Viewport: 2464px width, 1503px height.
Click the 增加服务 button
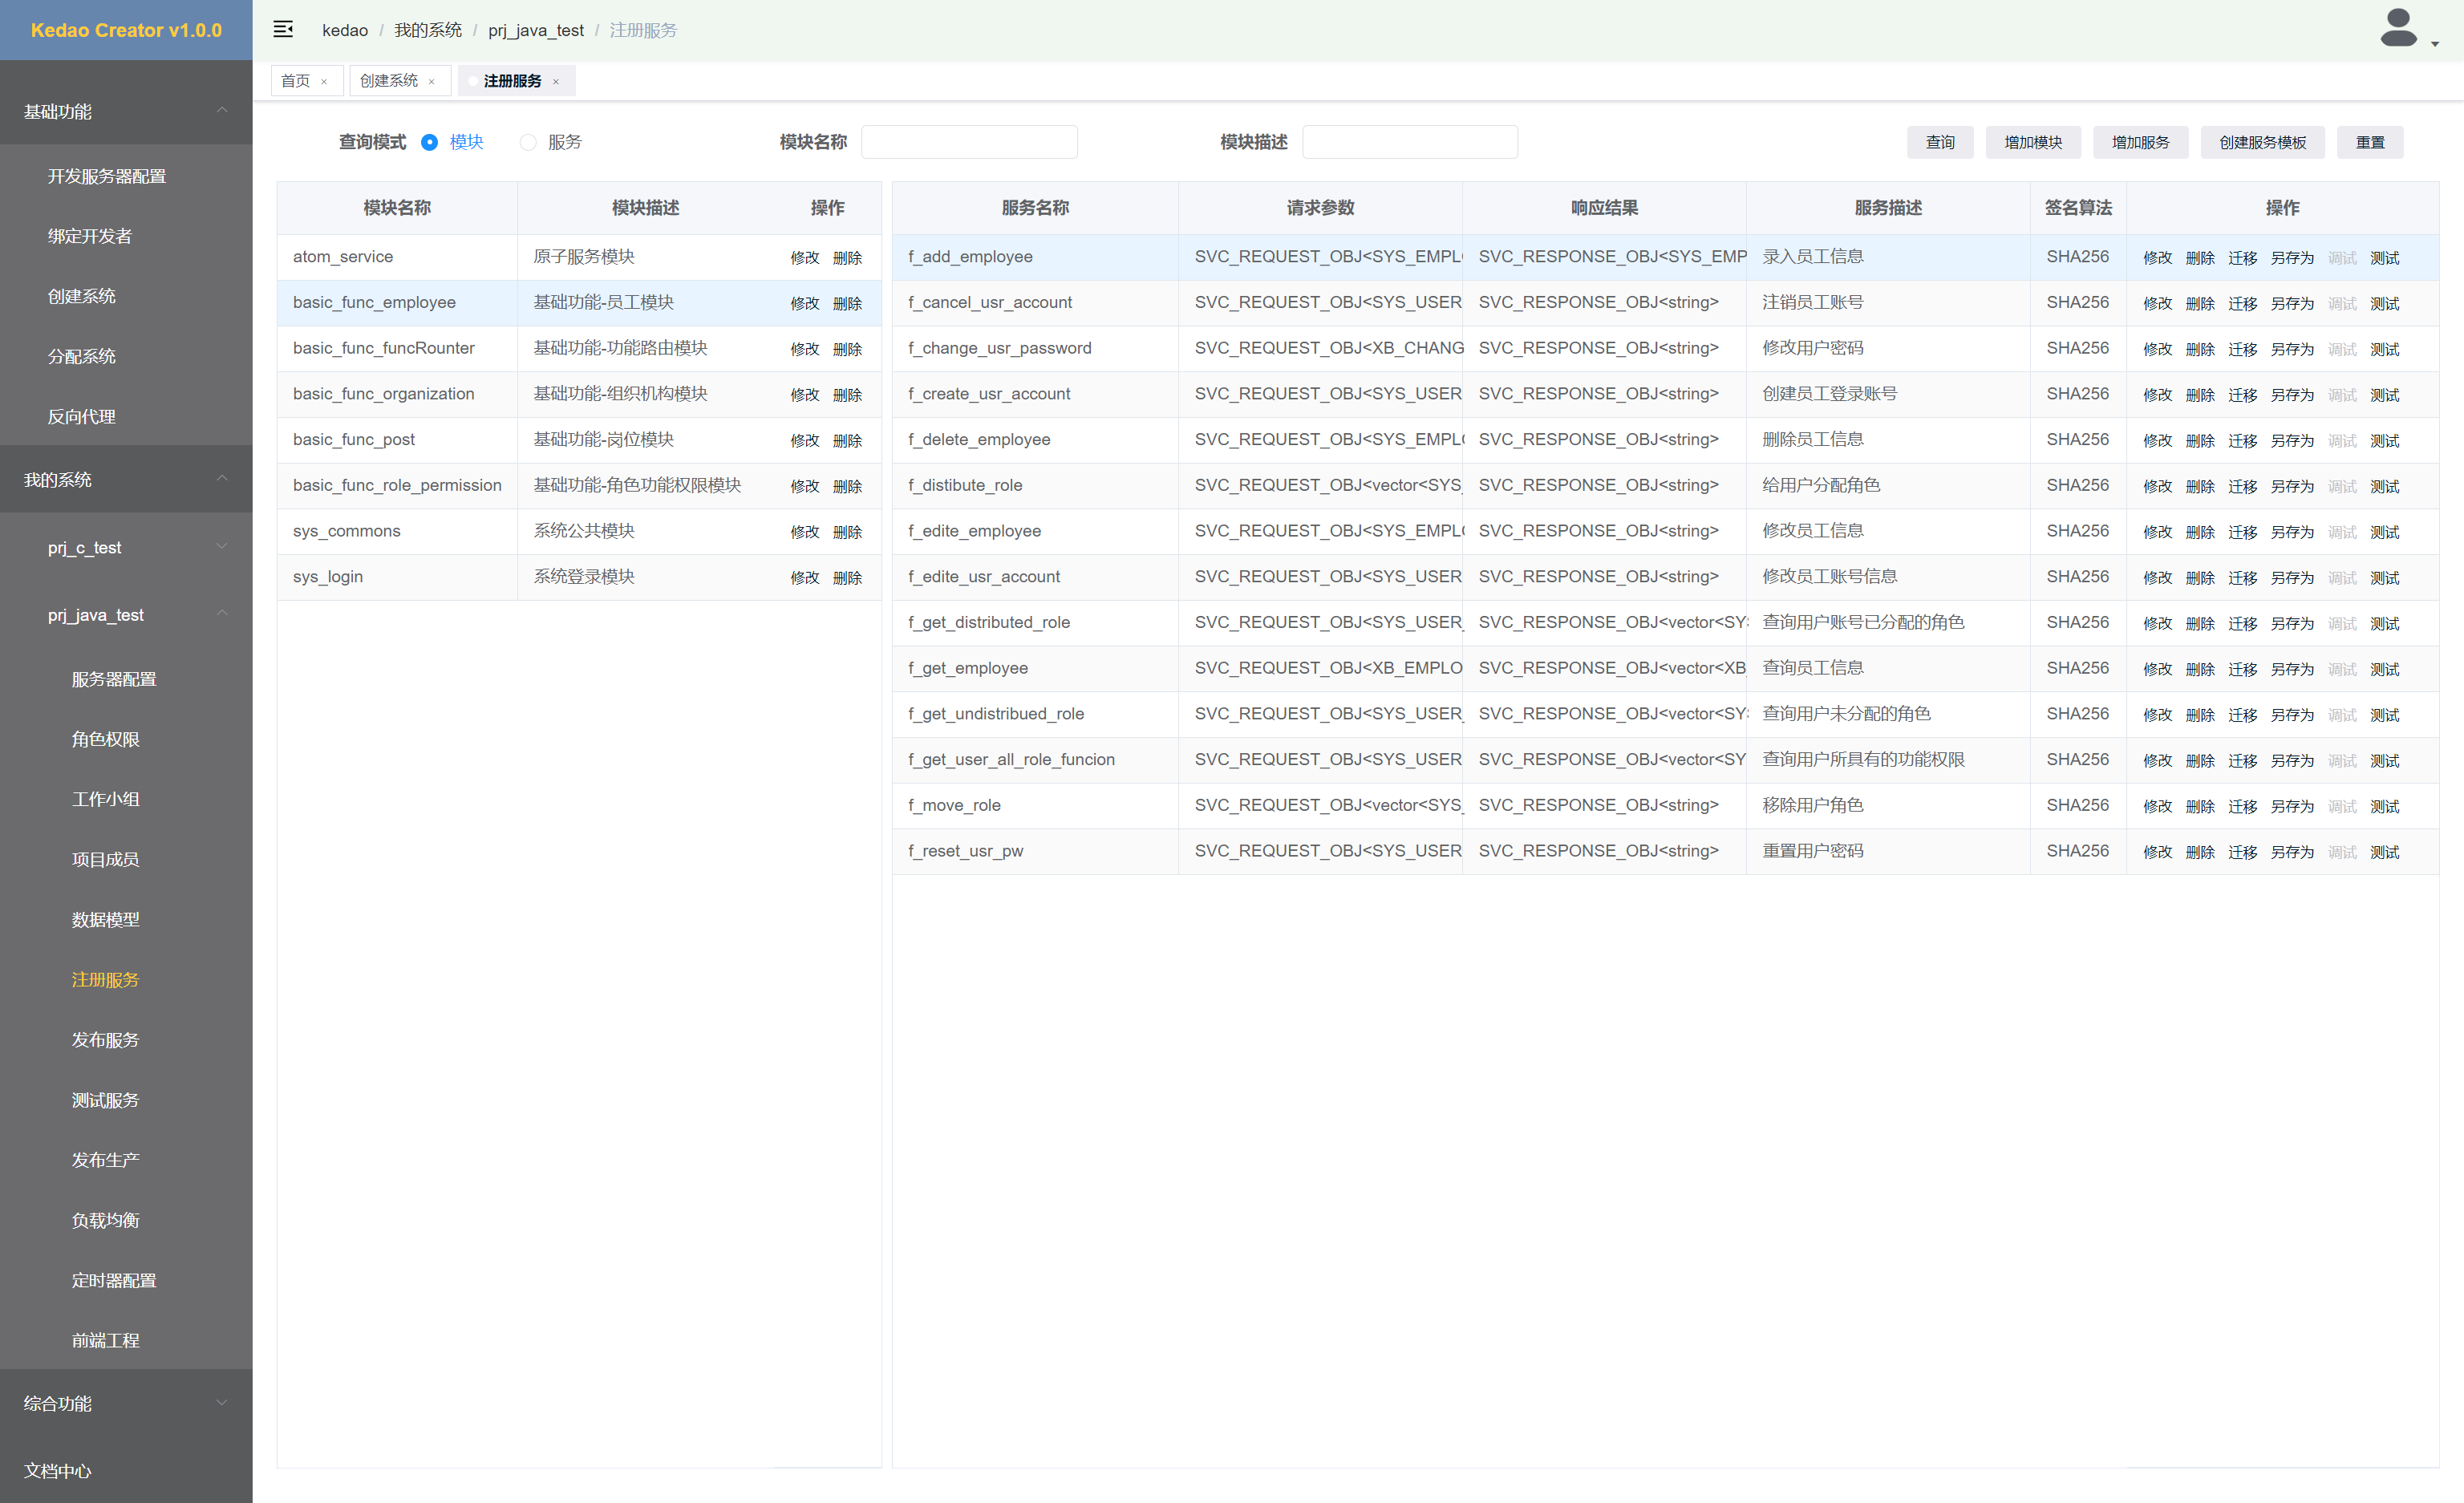pyautogui.click(x=2140, y=142)
